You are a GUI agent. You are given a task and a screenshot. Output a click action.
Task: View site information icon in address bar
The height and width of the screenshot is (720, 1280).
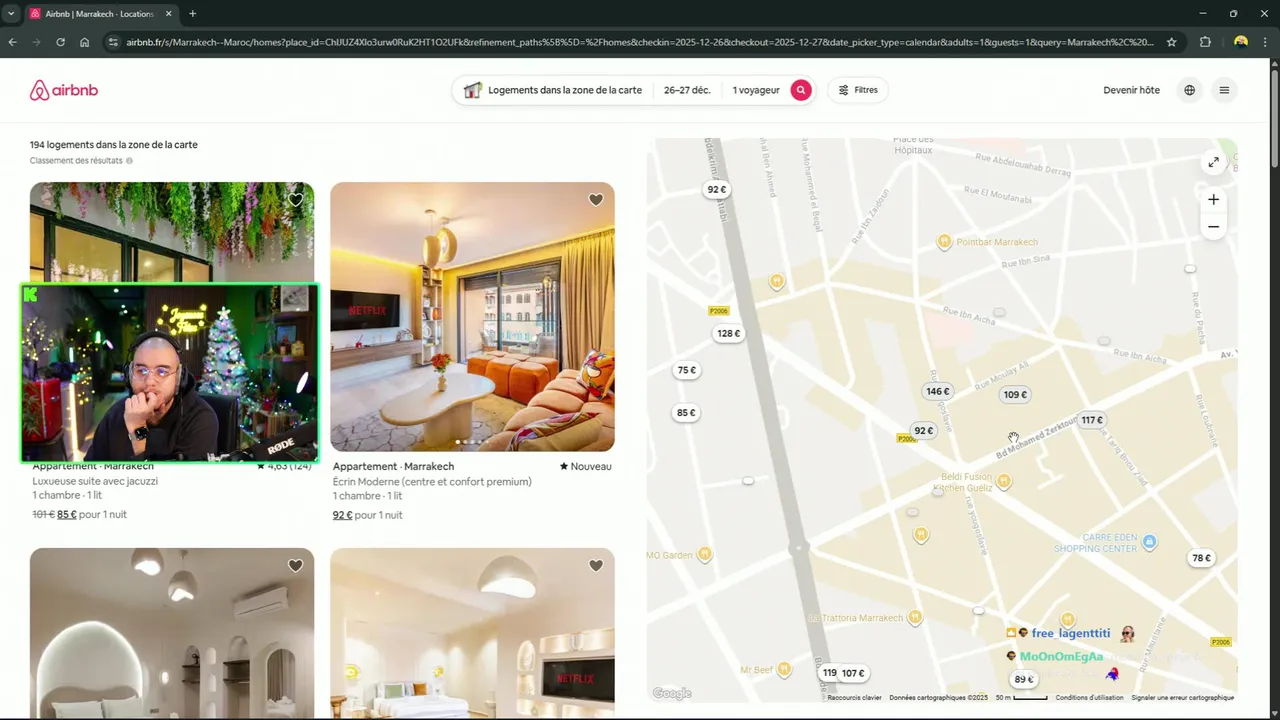pos(113,42)
